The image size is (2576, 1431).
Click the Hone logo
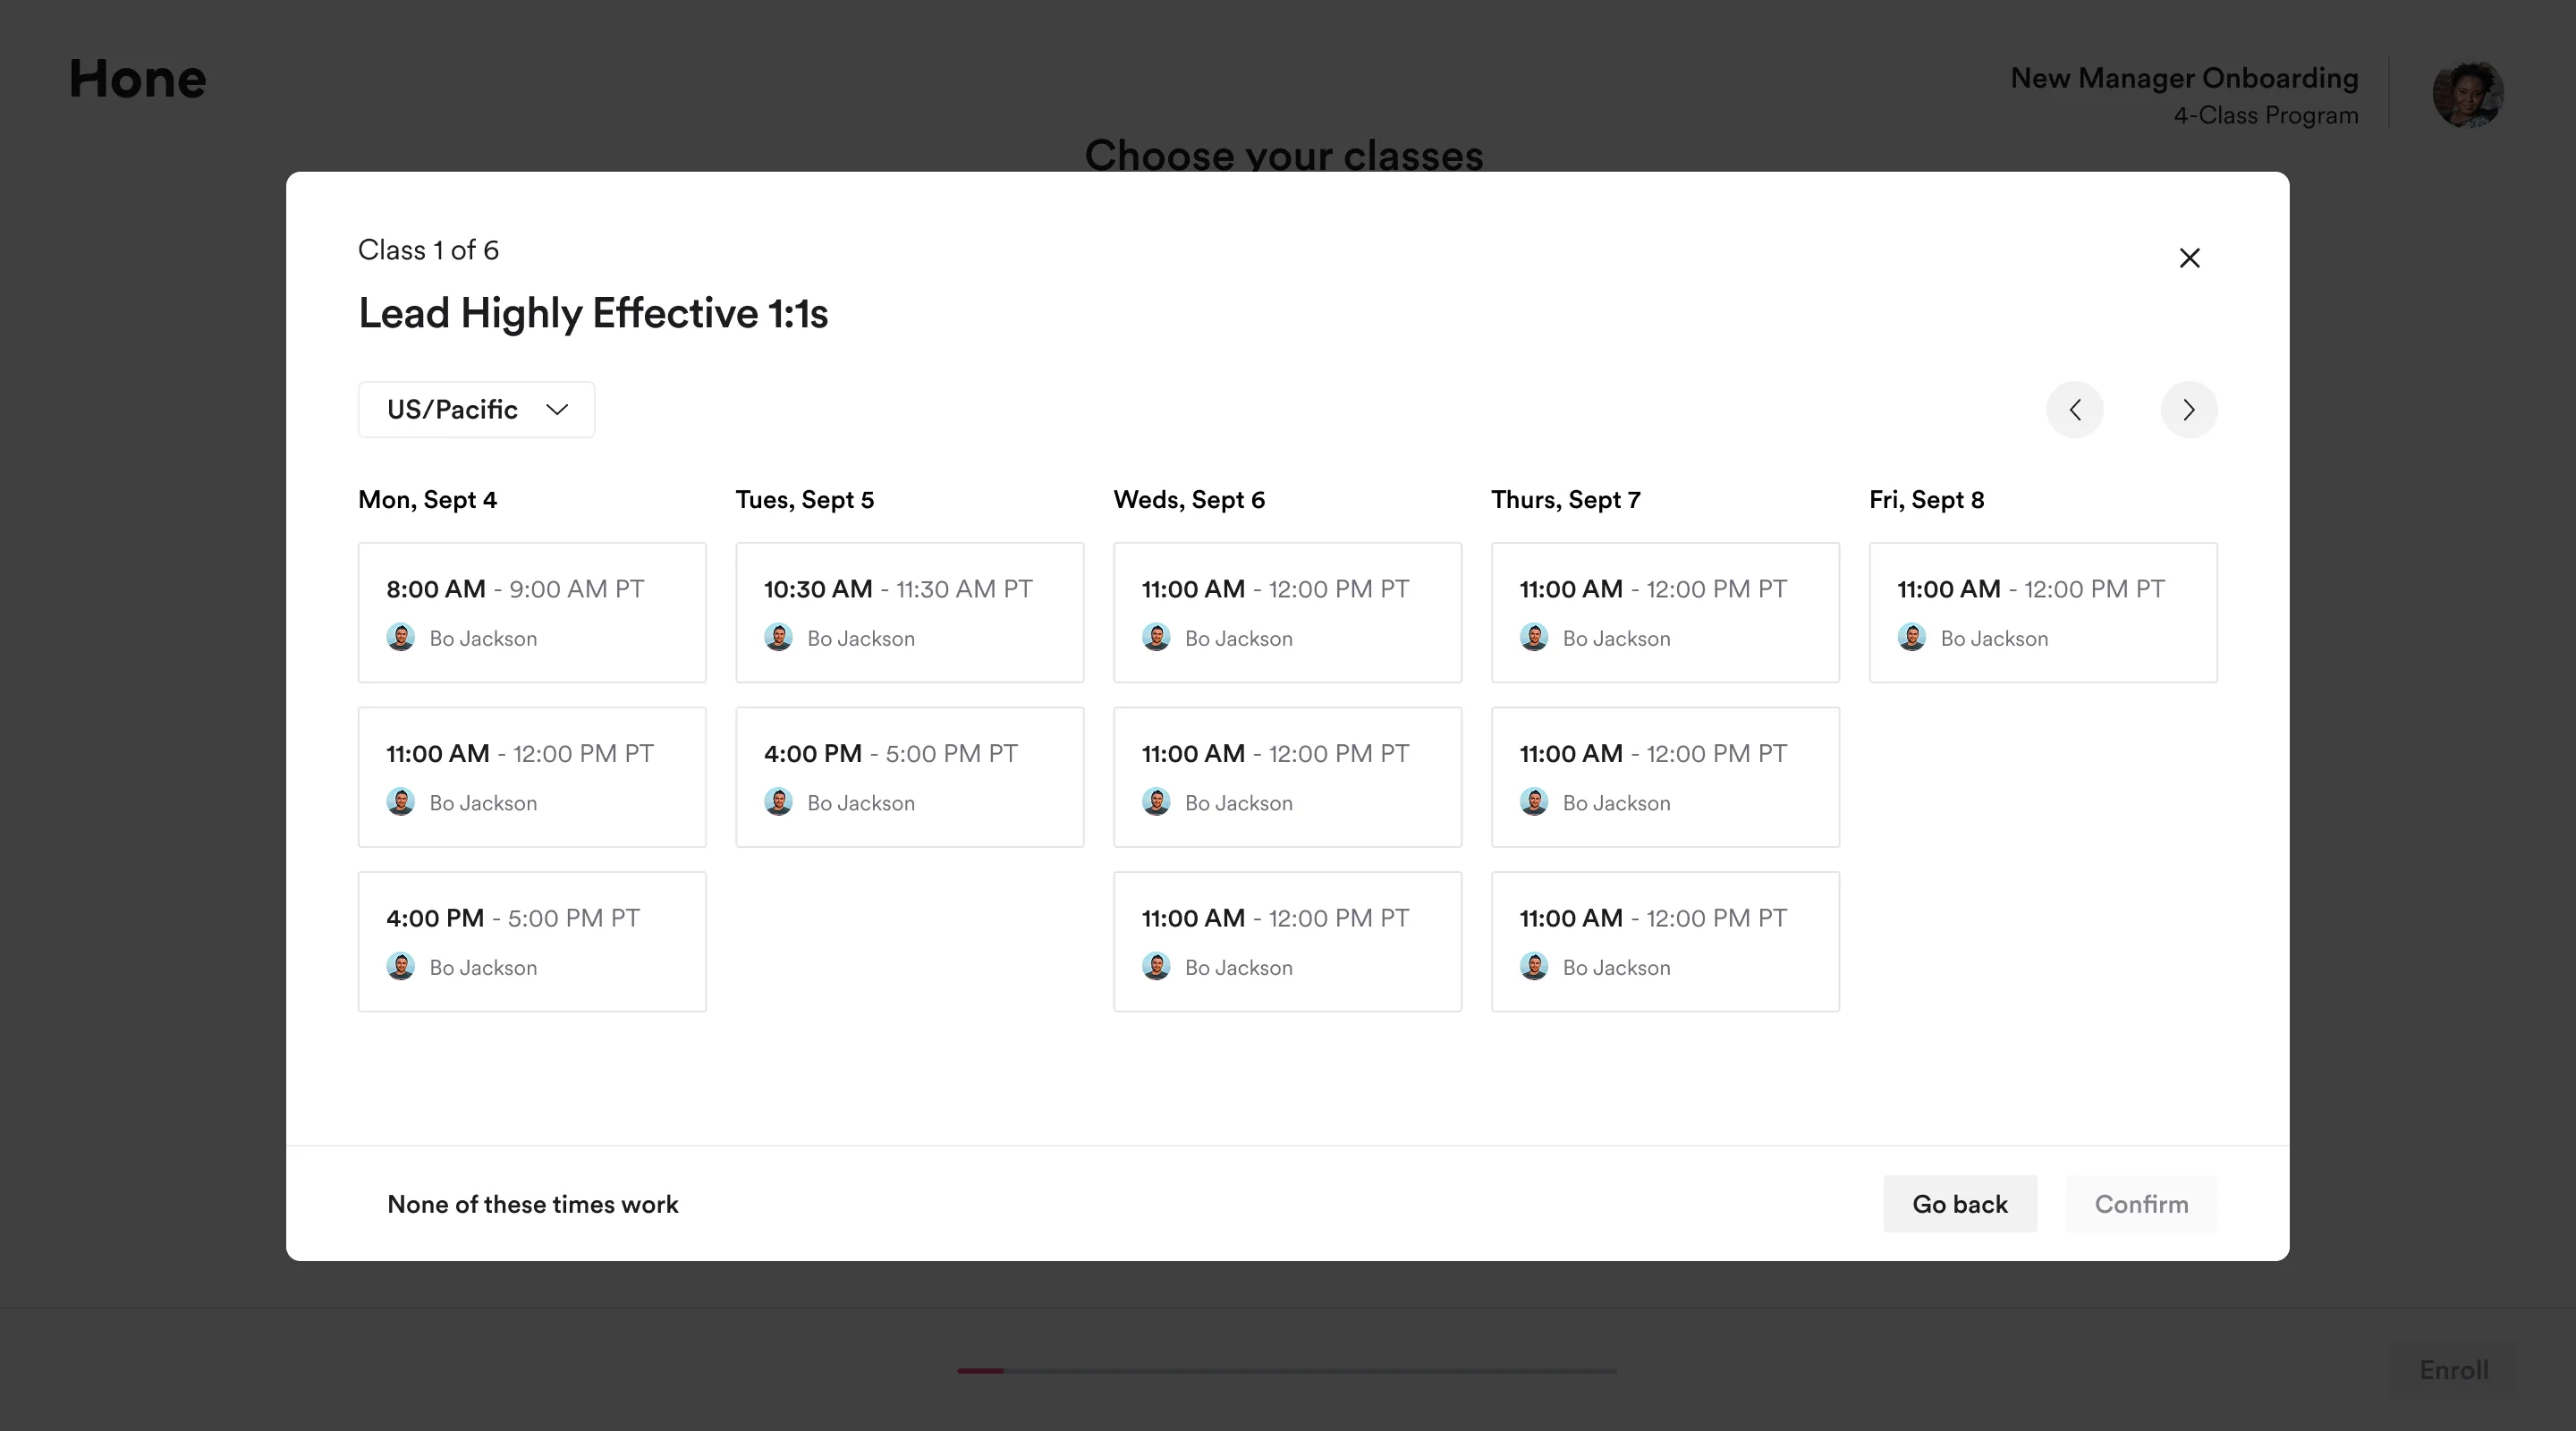click(x=137, y=79)
